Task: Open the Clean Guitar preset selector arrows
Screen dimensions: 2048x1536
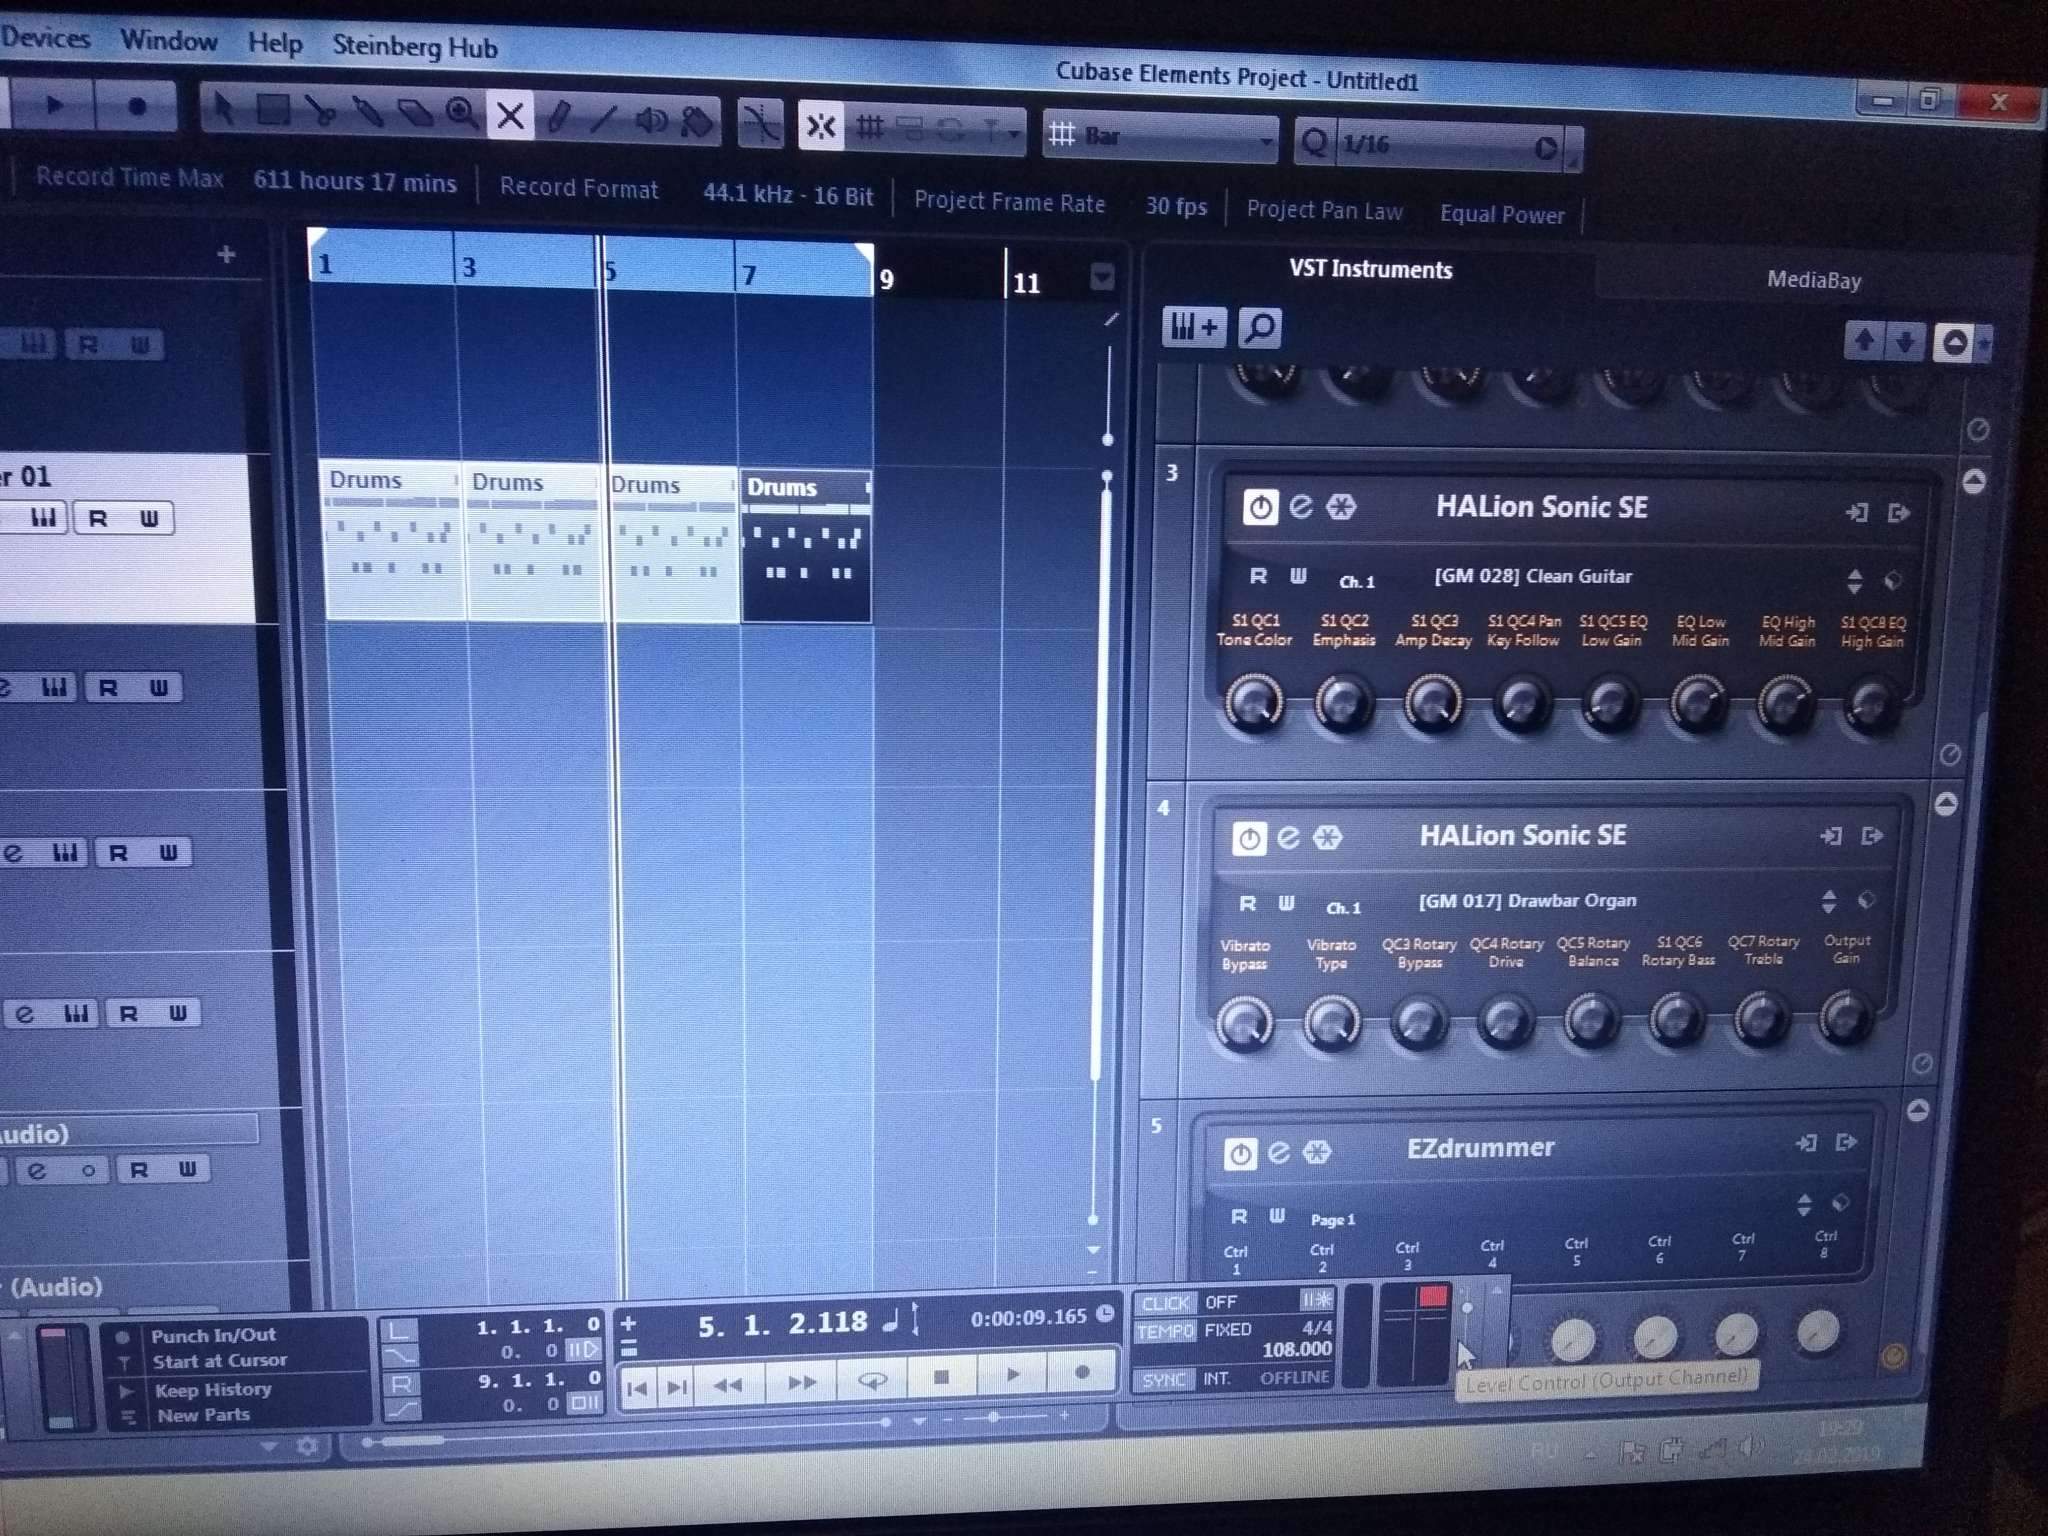Action: [x=1854, y=581]
